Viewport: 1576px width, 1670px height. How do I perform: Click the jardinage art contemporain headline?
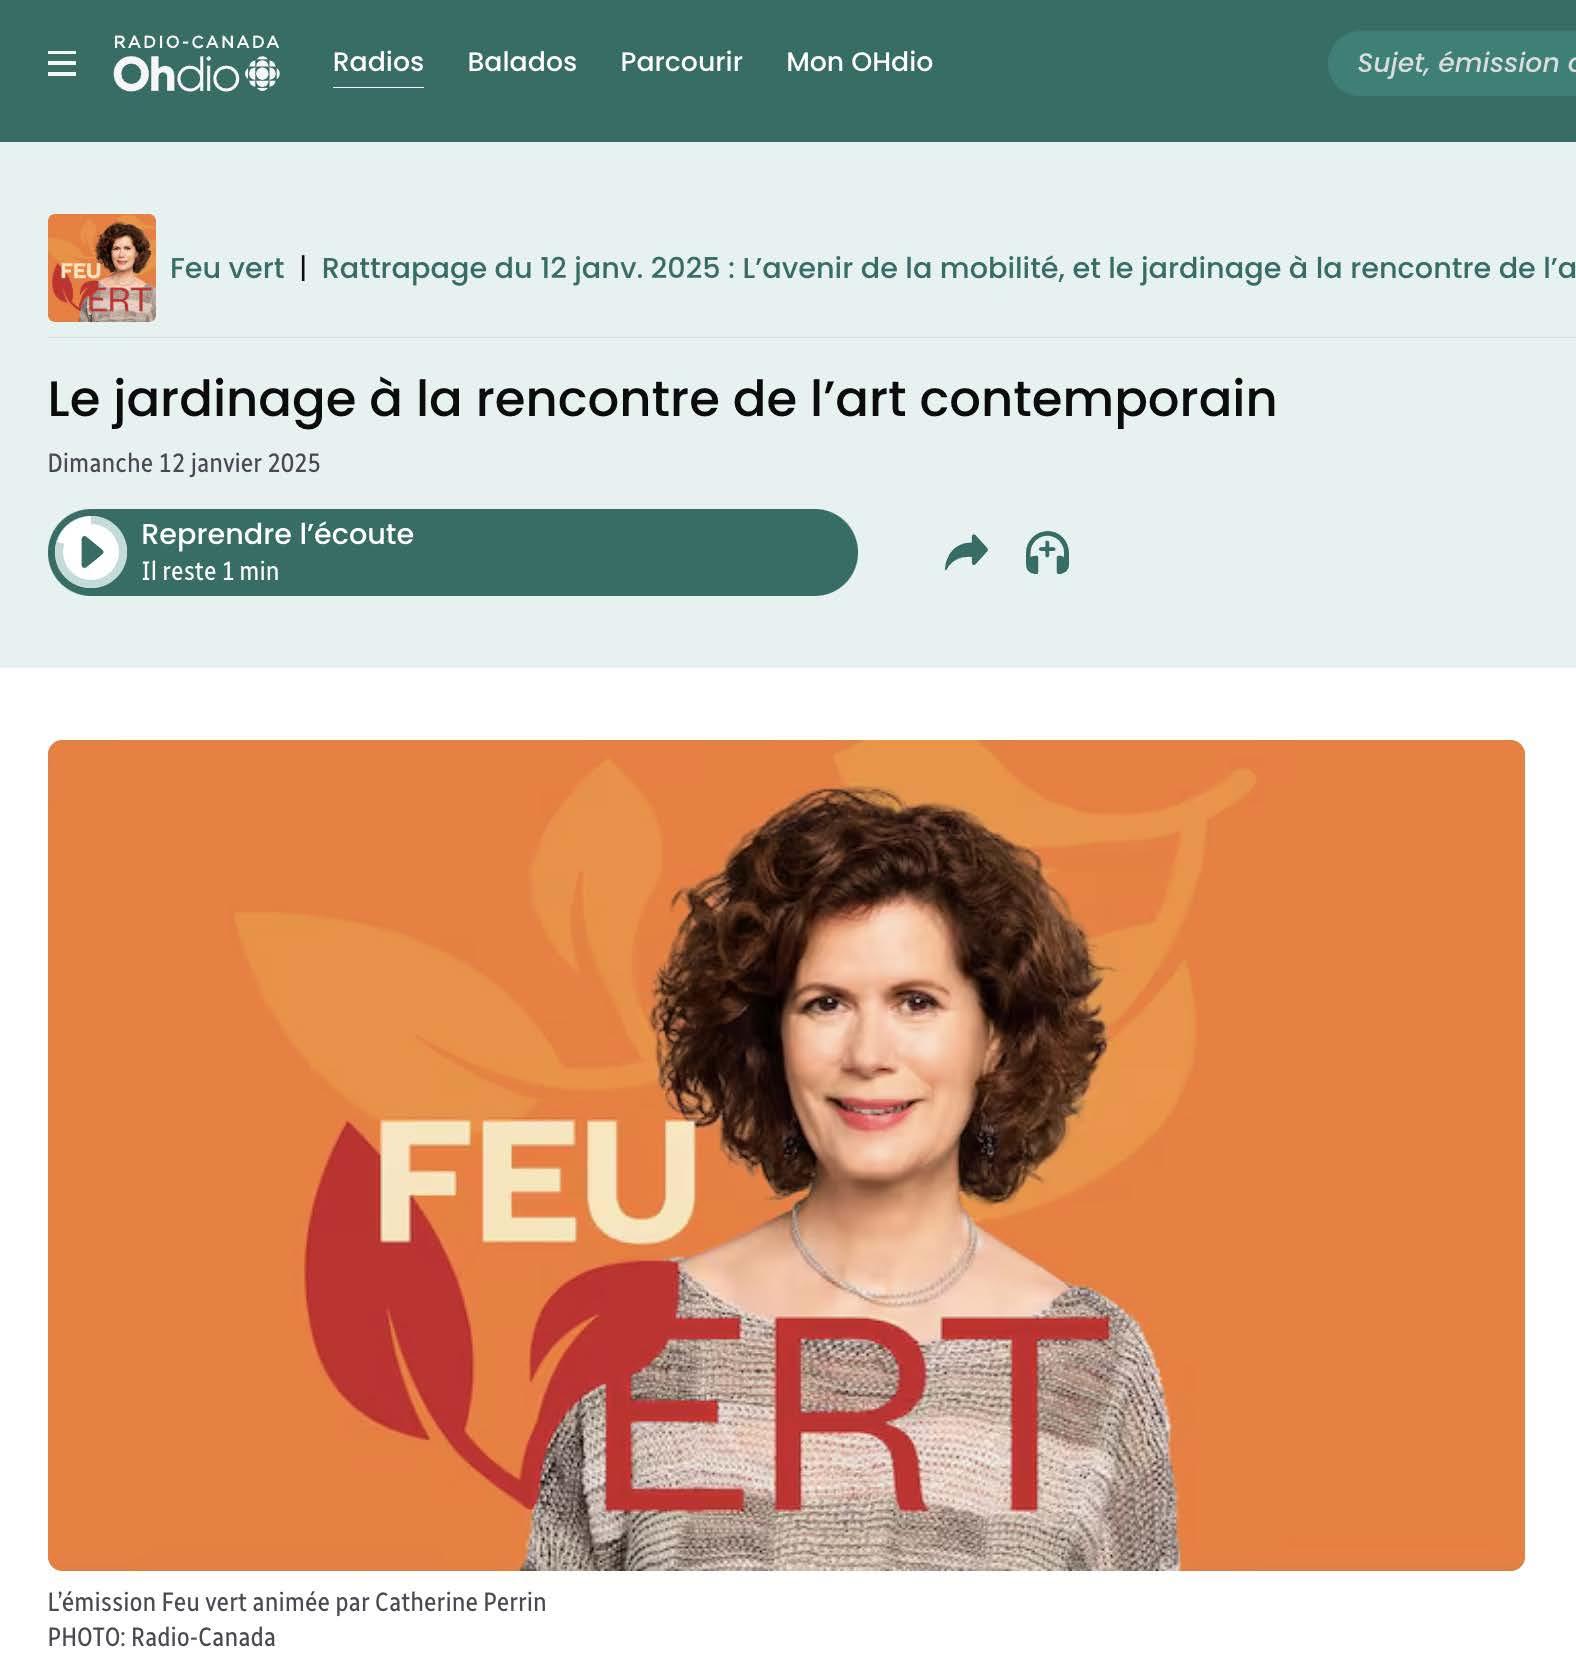(662, 399)
